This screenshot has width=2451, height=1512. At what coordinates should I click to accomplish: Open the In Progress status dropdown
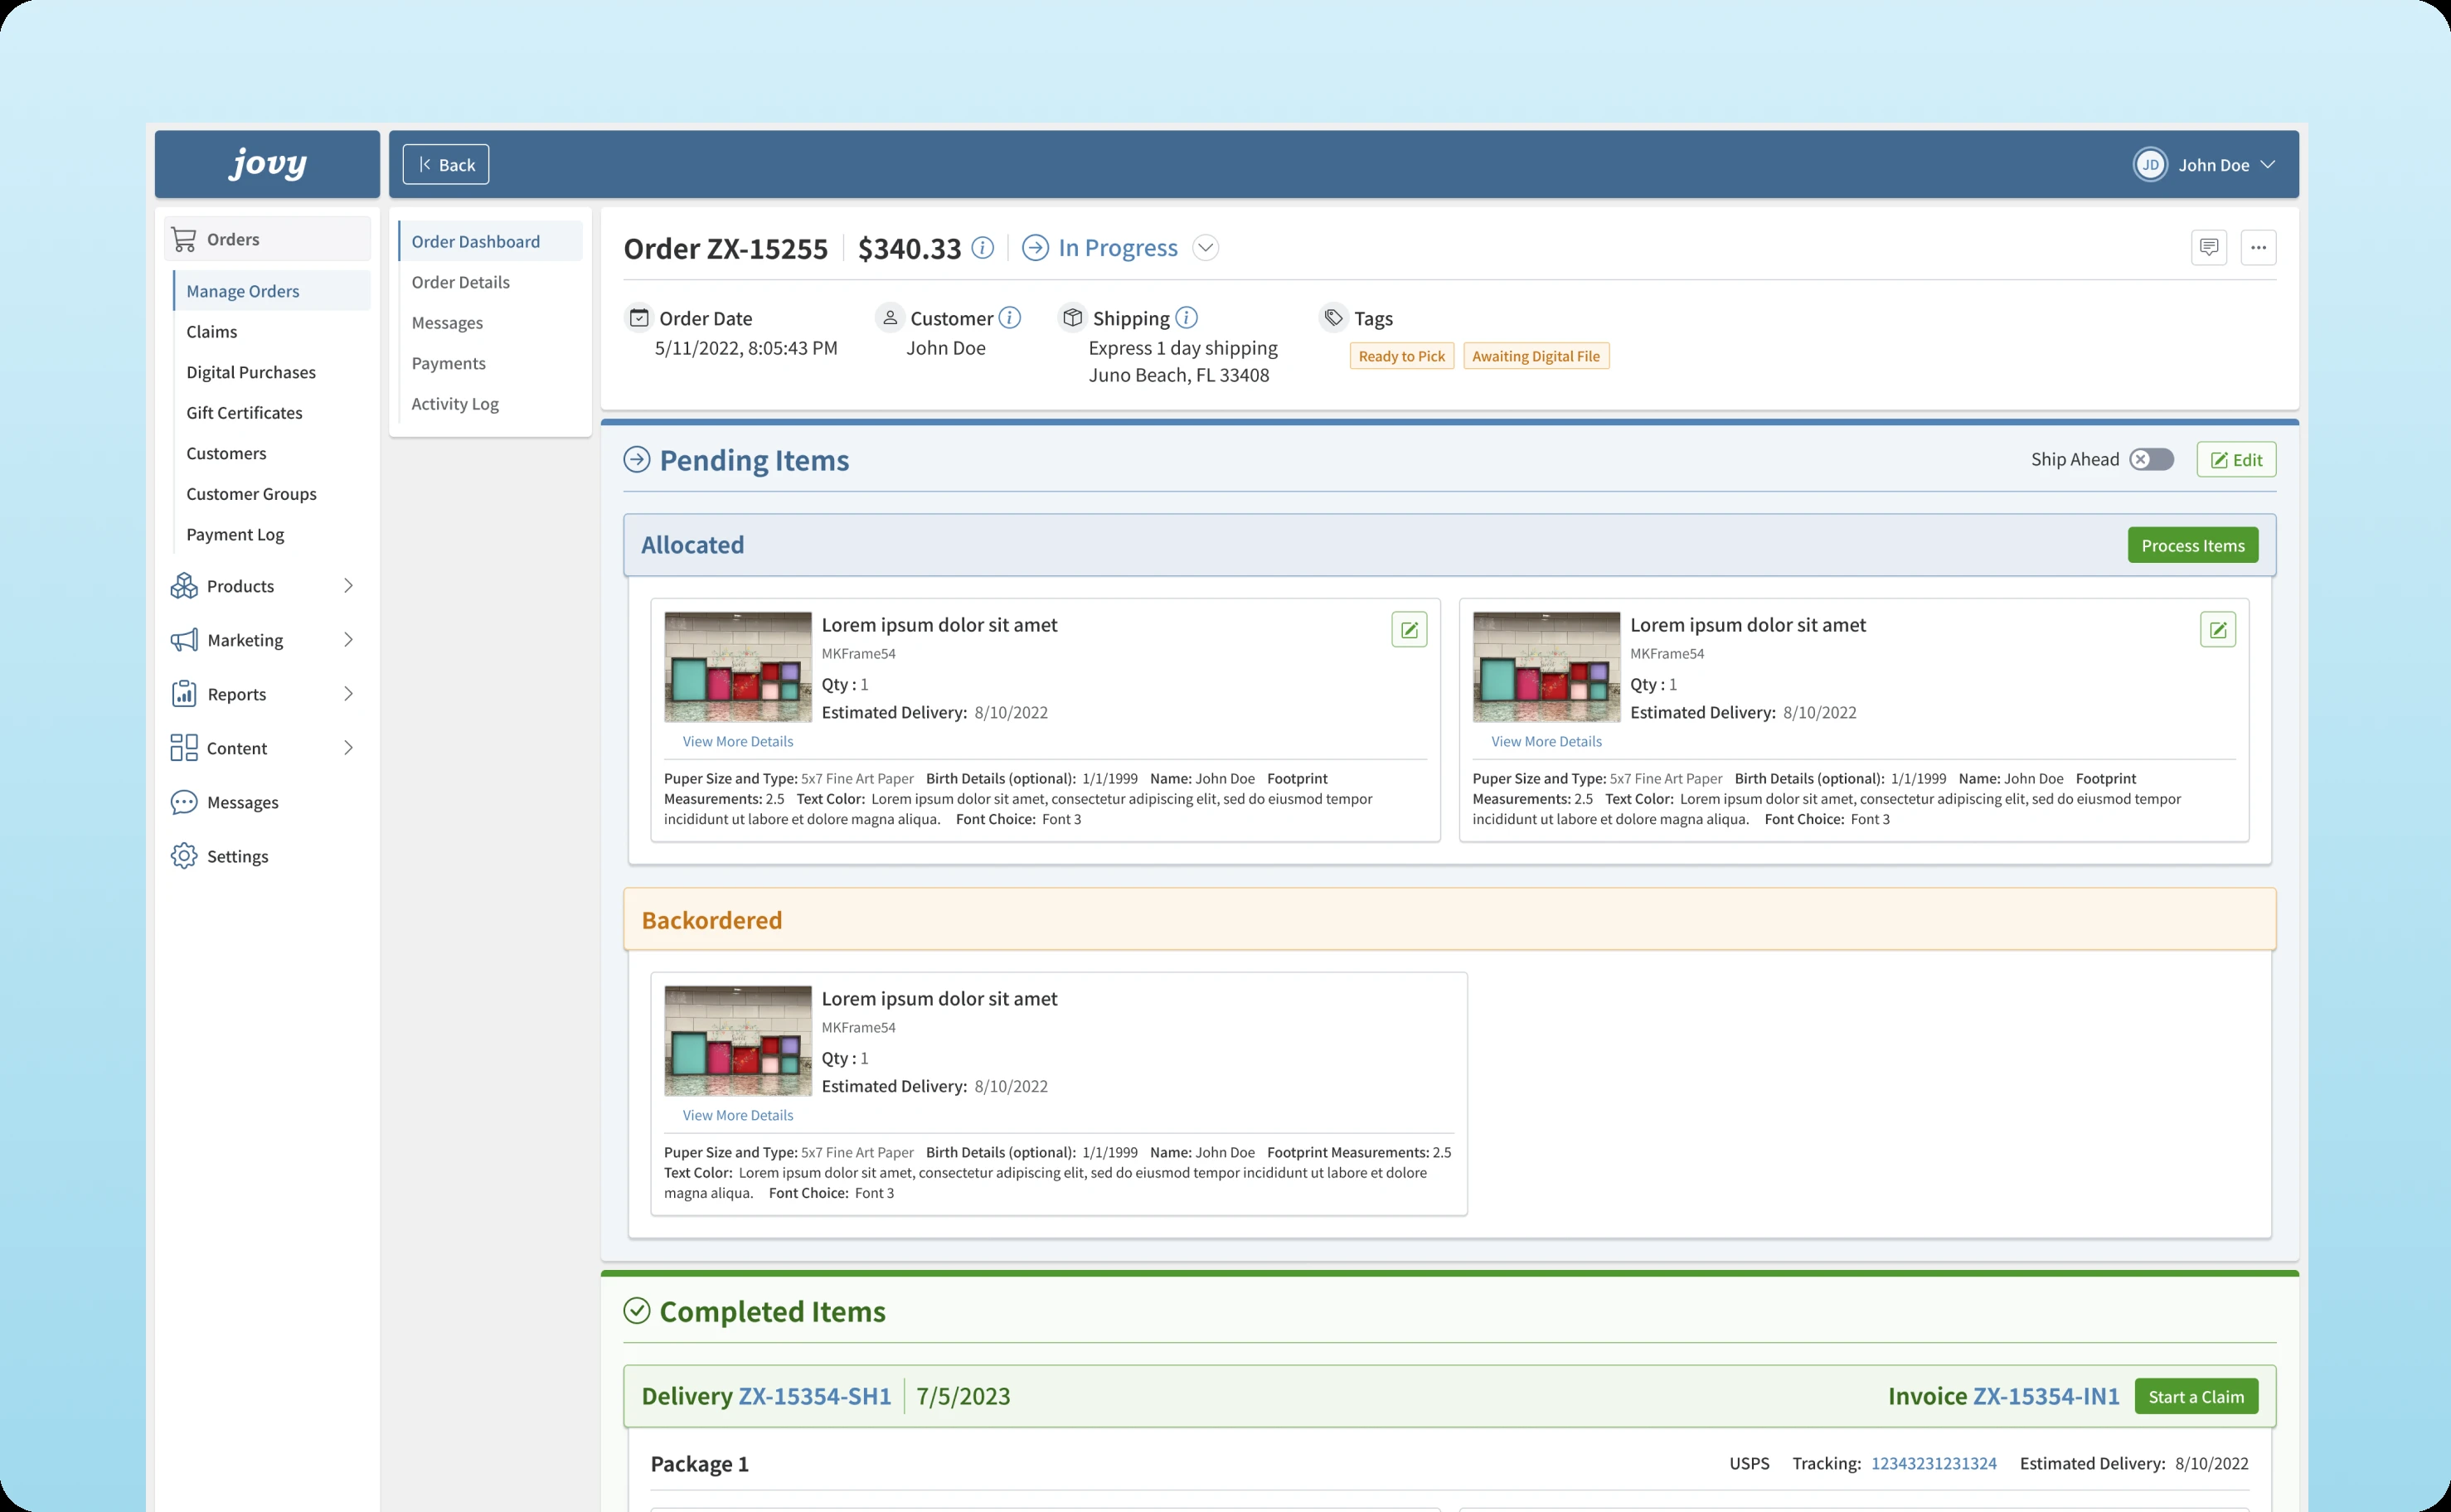coord(1205,248)
